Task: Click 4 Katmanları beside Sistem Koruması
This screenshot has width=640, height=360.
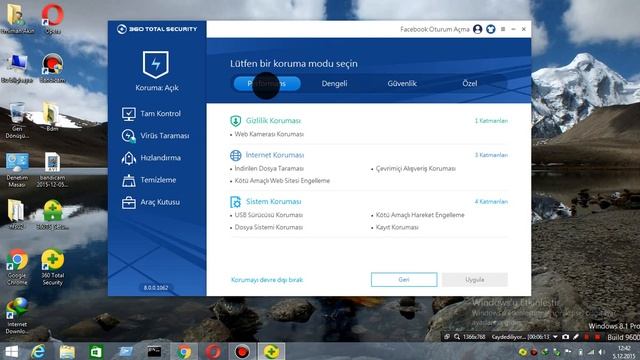Action: pos(491,202)
